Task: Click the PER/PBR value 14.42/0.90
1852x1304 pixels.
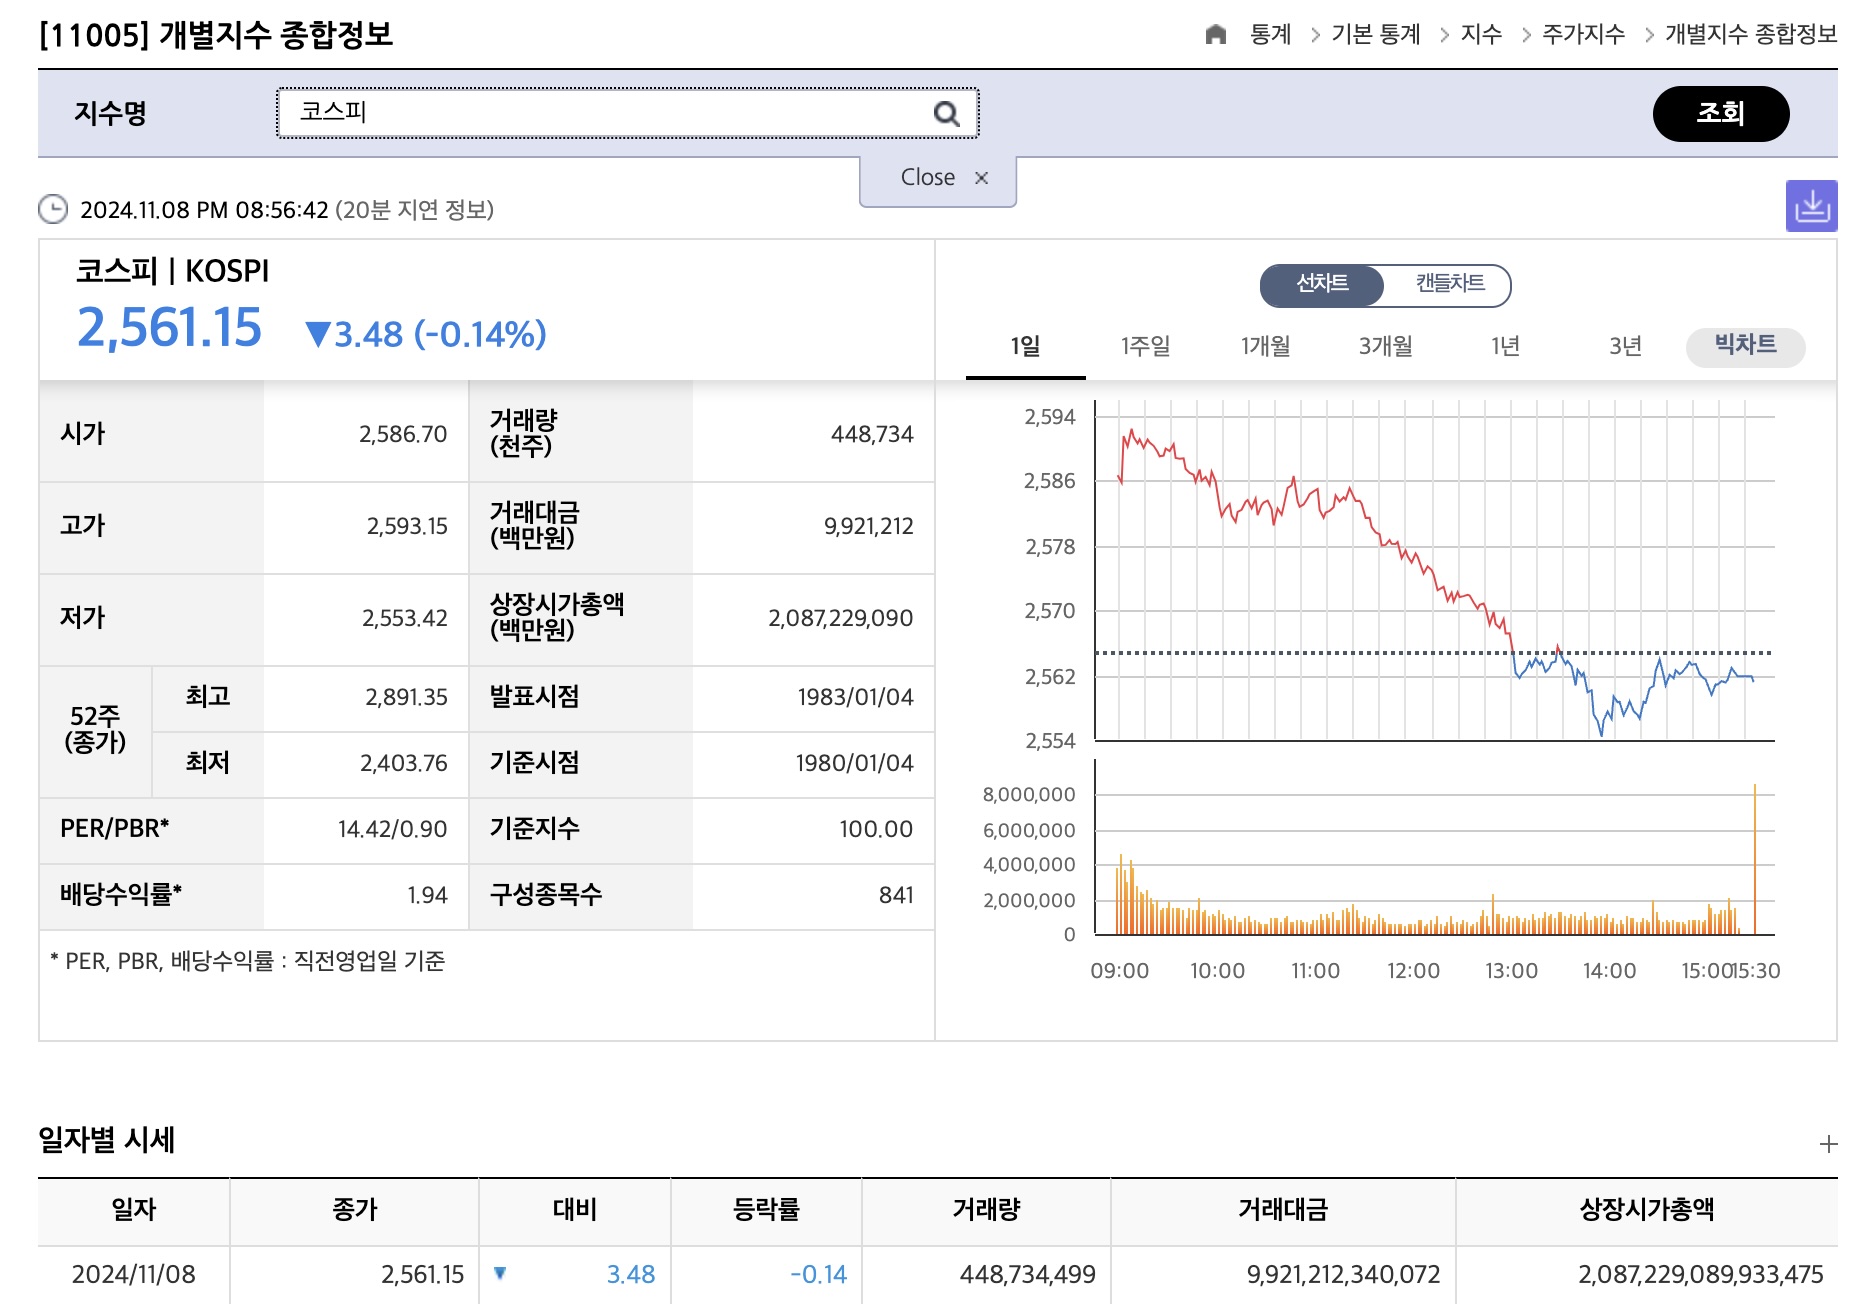Action: tap(392, 829)
